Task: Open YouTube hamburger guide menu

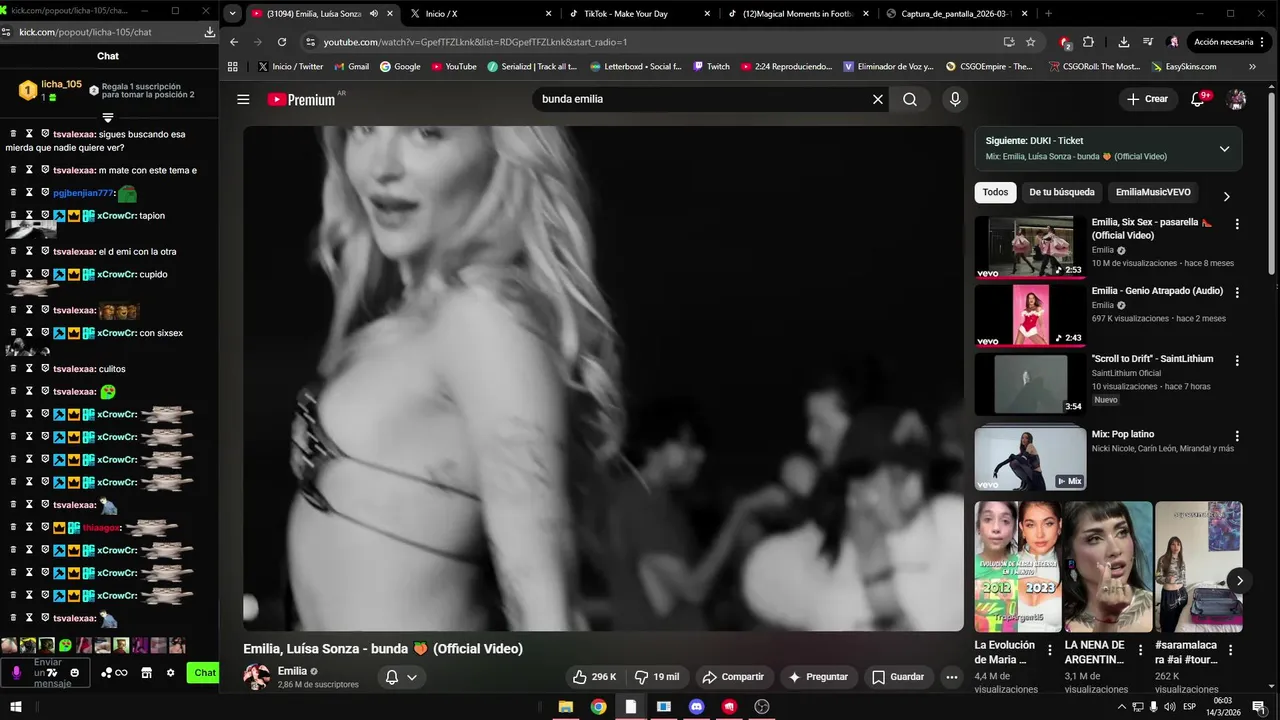Action: 243,99
